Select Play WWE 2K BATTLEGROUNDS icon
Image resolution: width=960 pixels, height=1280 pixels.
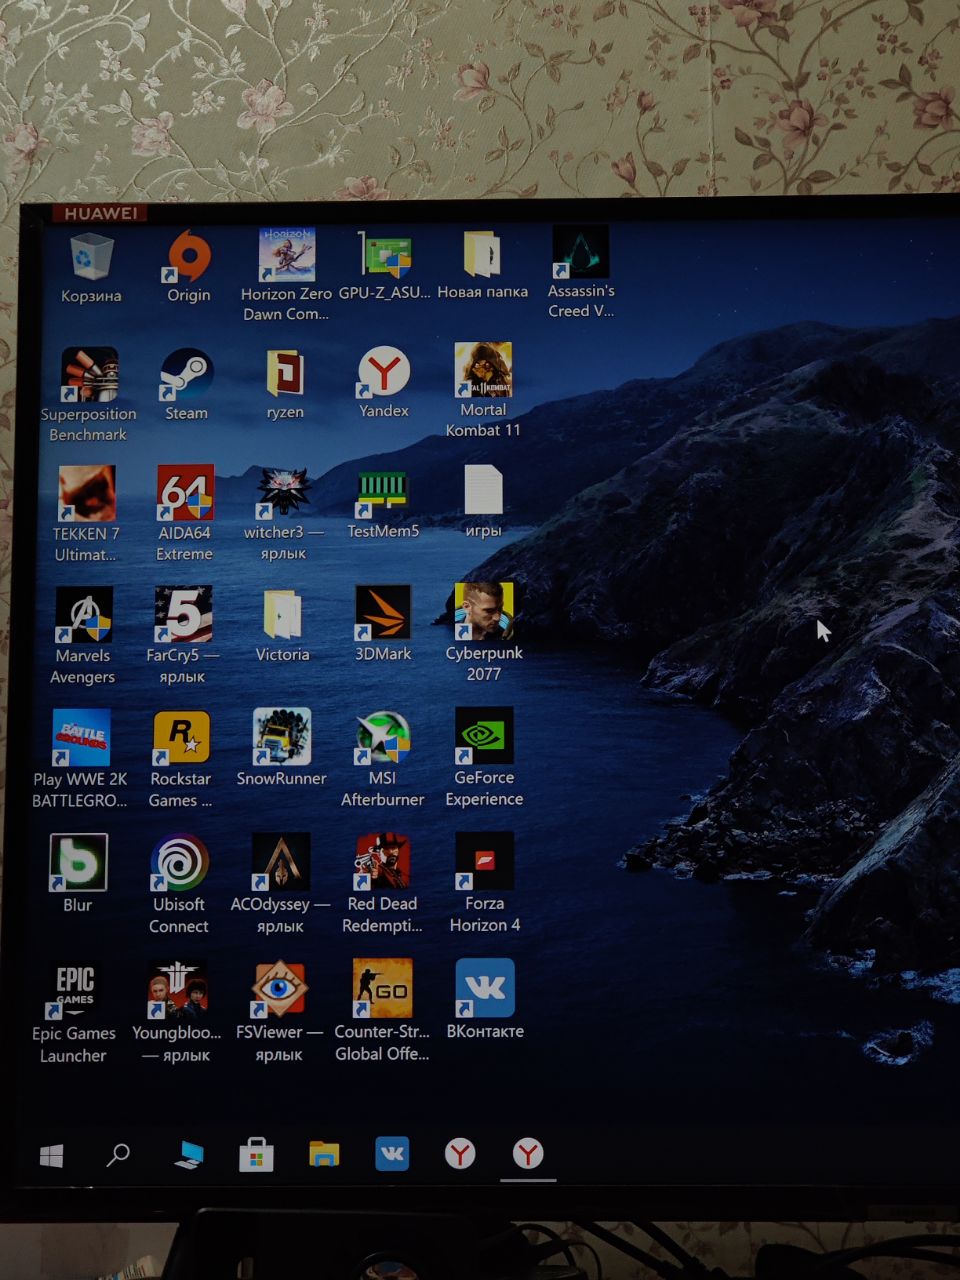[81, 738]
